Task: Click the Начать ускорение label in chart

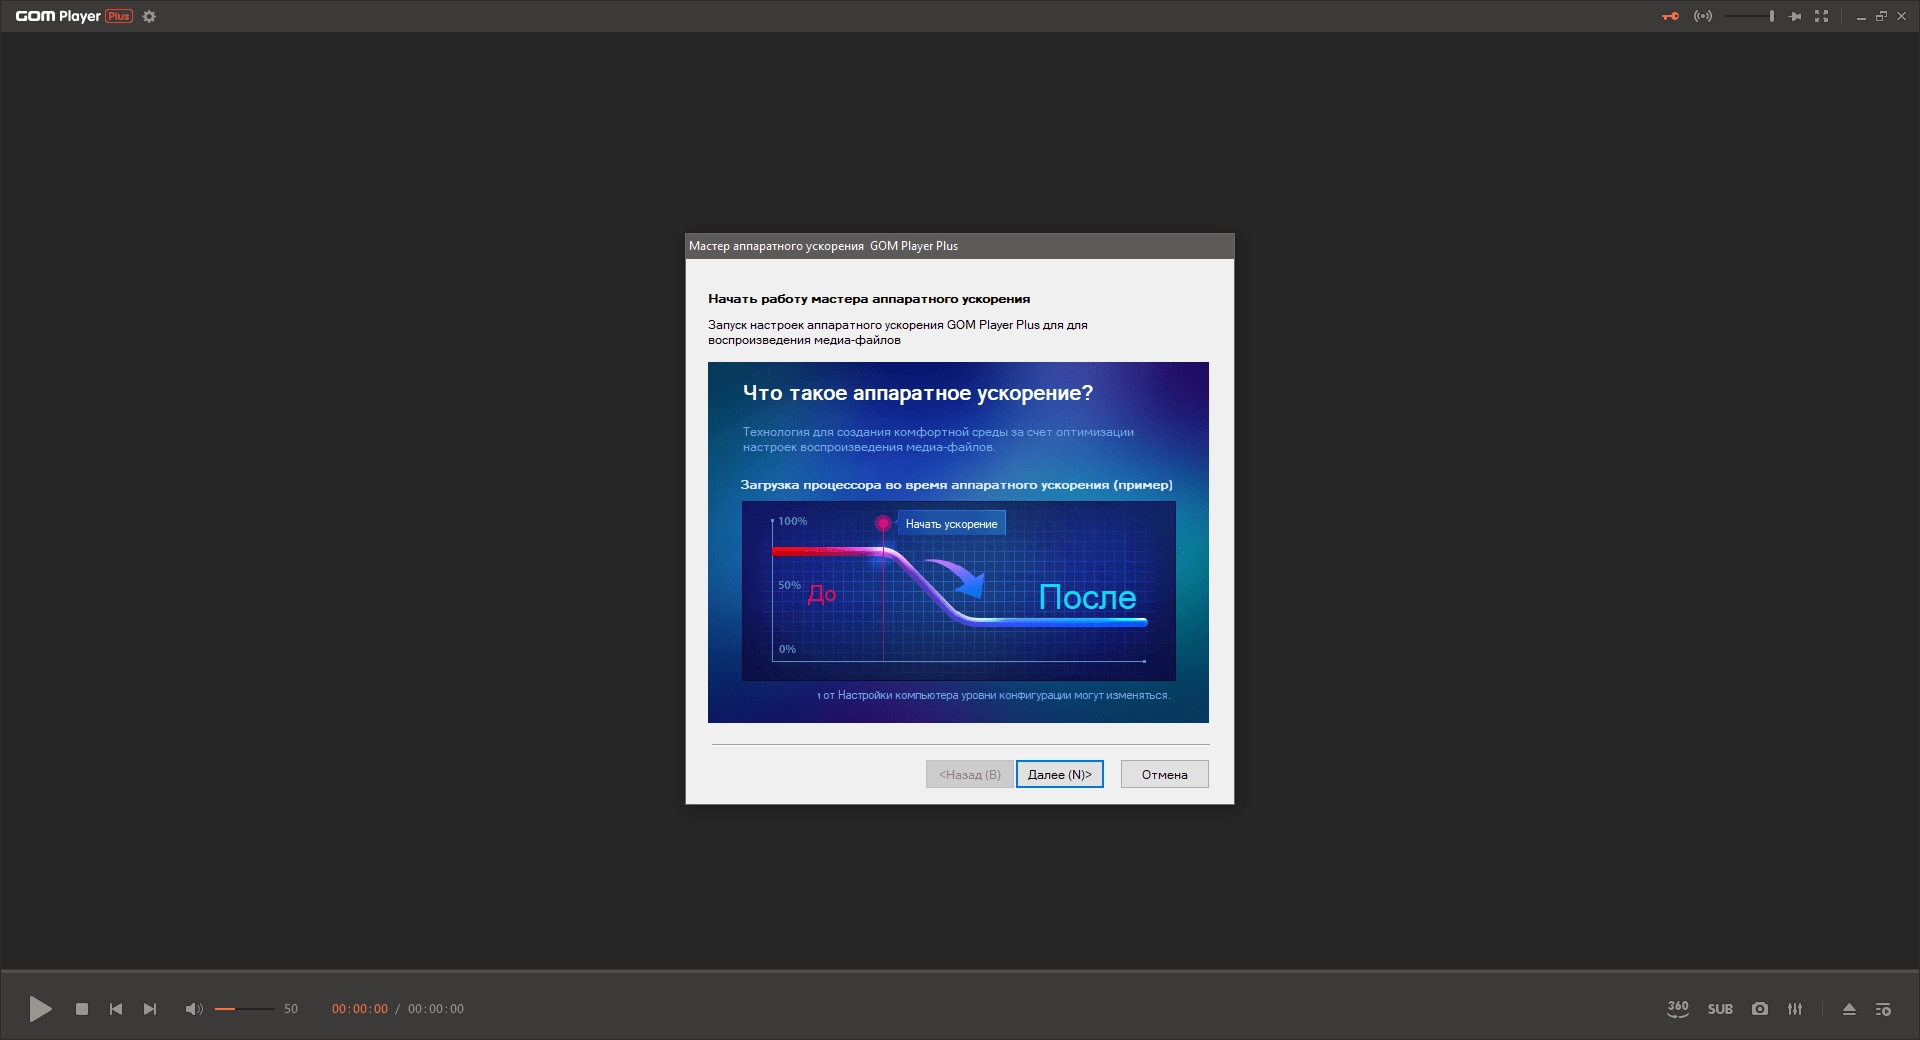Action: coord(951,524)
